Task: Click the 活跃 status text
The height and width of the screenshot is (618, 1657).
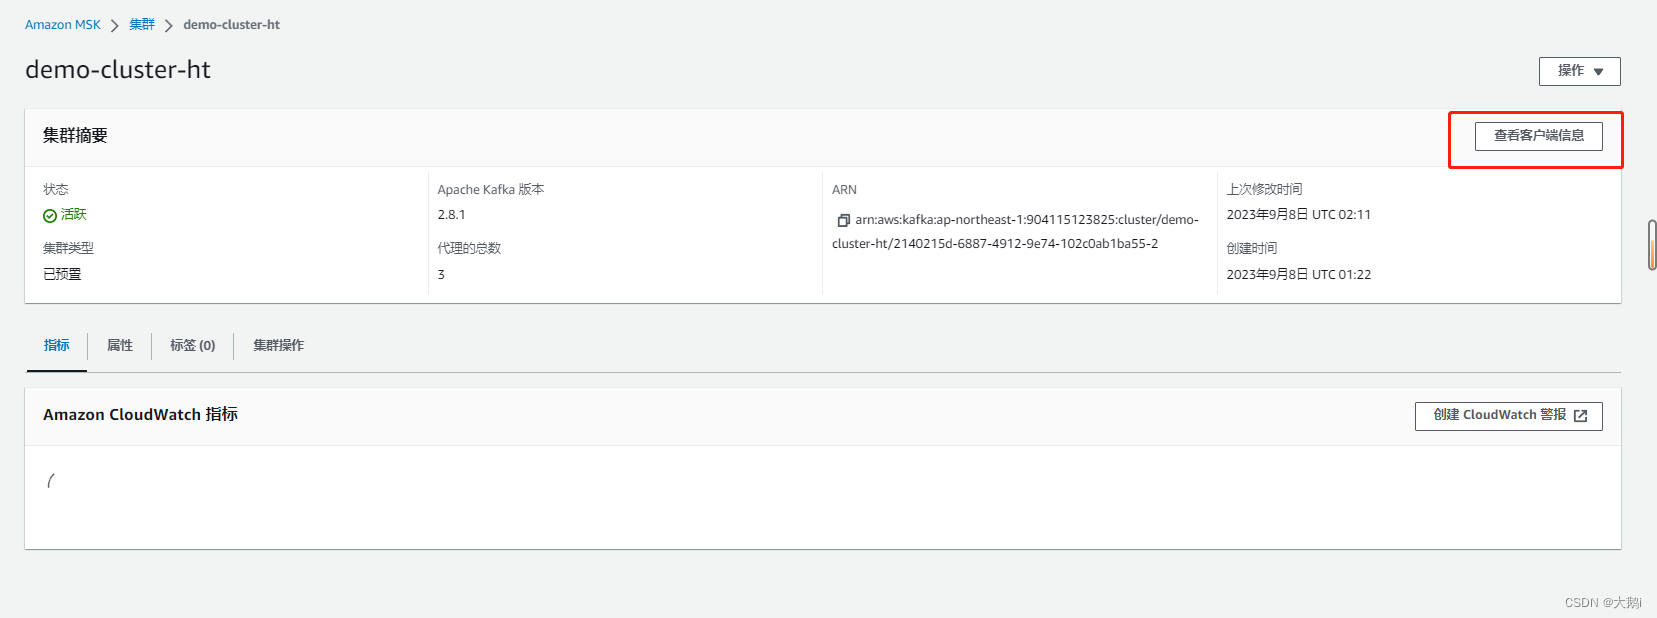Action: (74, 215)
